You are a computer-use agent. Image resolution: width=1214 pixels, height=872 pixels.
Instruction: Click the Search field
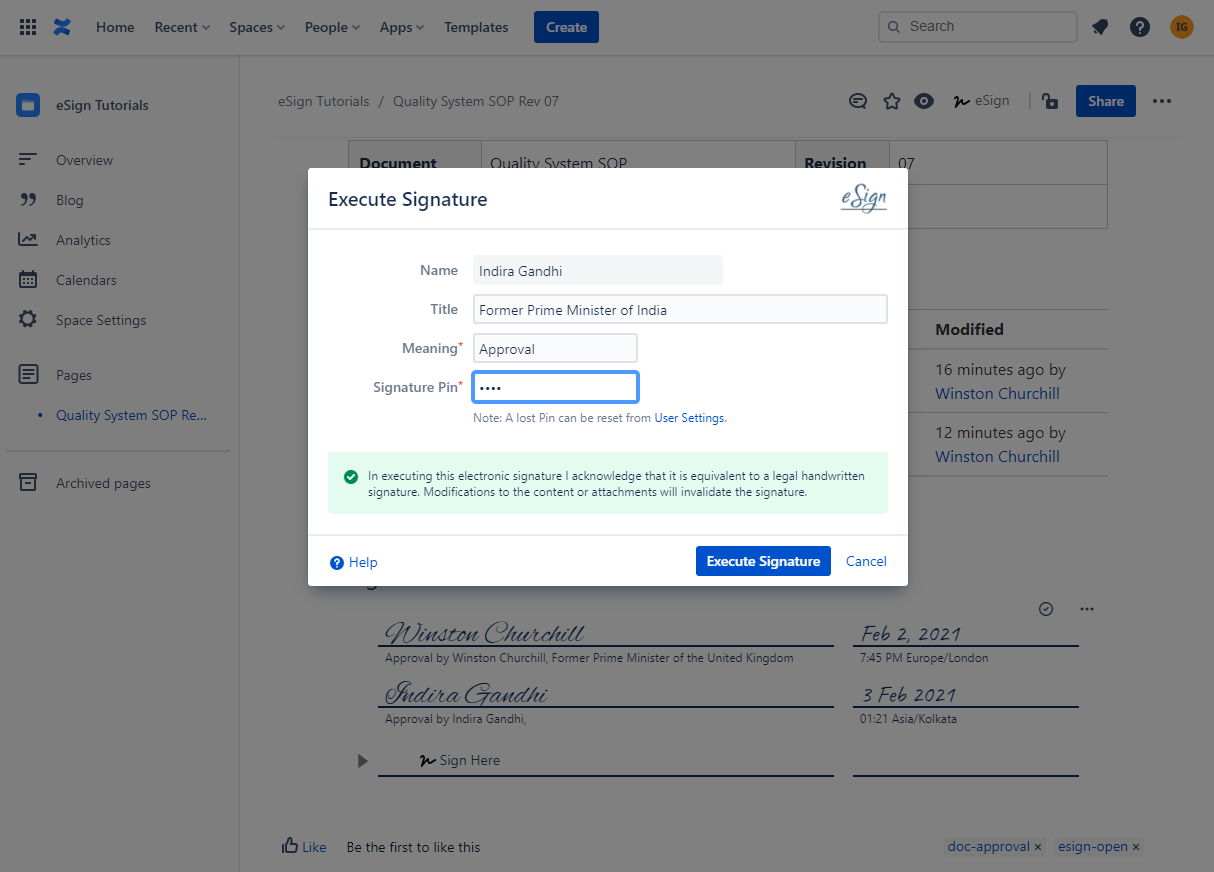point(977,27)
